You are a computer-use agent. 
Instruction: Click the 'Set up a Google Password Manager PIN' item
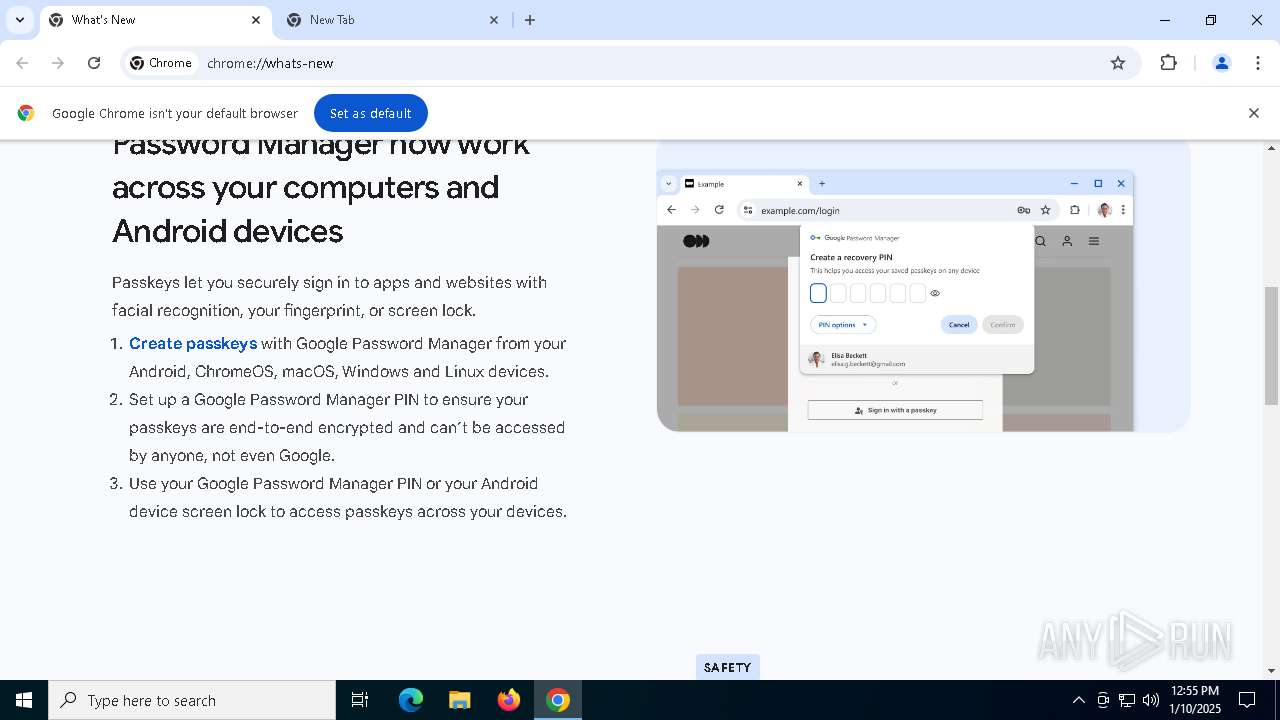347,427
